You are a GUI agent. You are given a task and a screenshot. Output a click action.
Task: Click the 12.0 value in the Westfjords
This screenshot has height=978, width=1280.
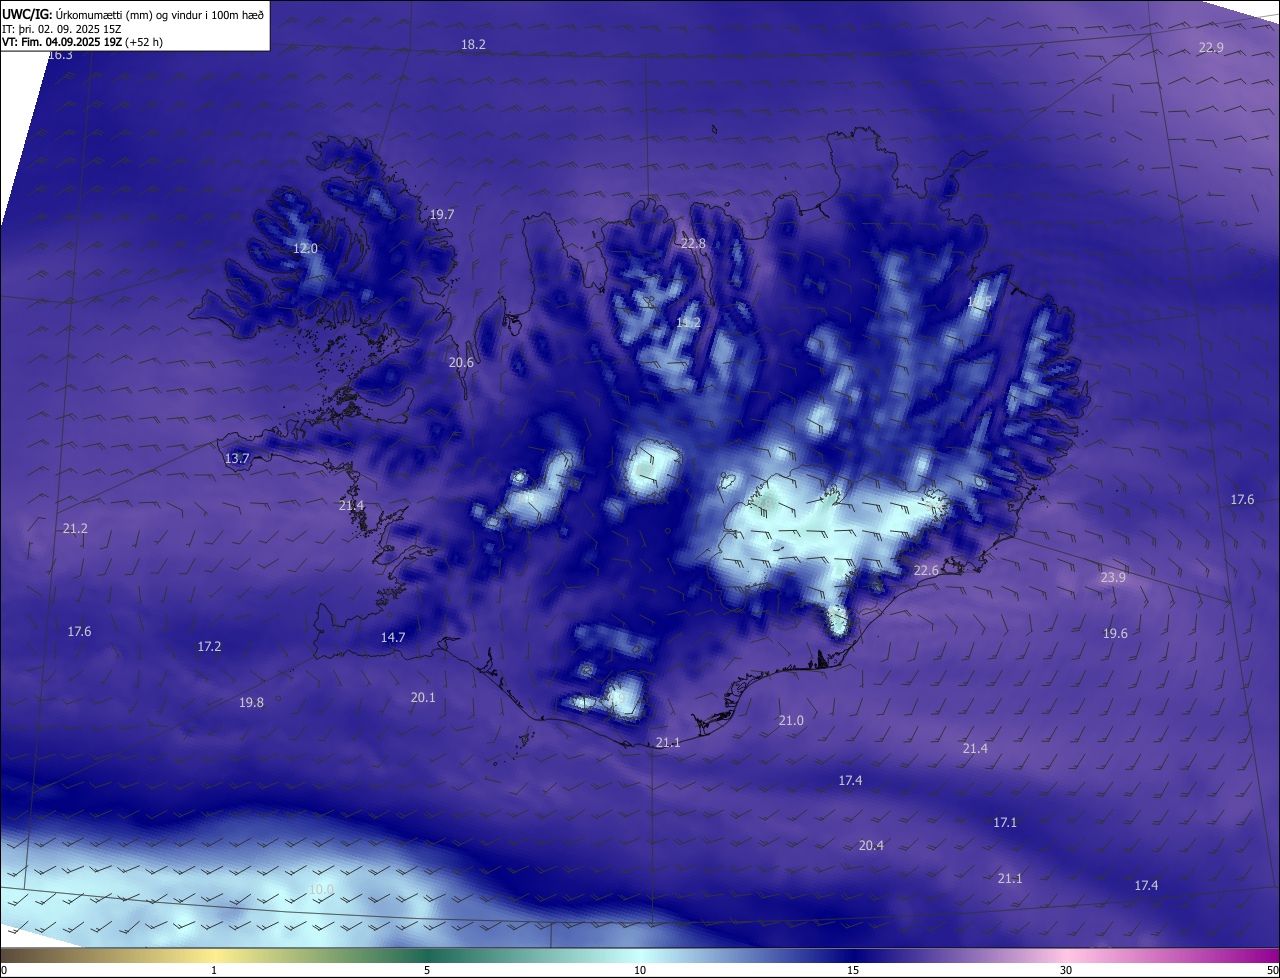(x=305, y=249)
